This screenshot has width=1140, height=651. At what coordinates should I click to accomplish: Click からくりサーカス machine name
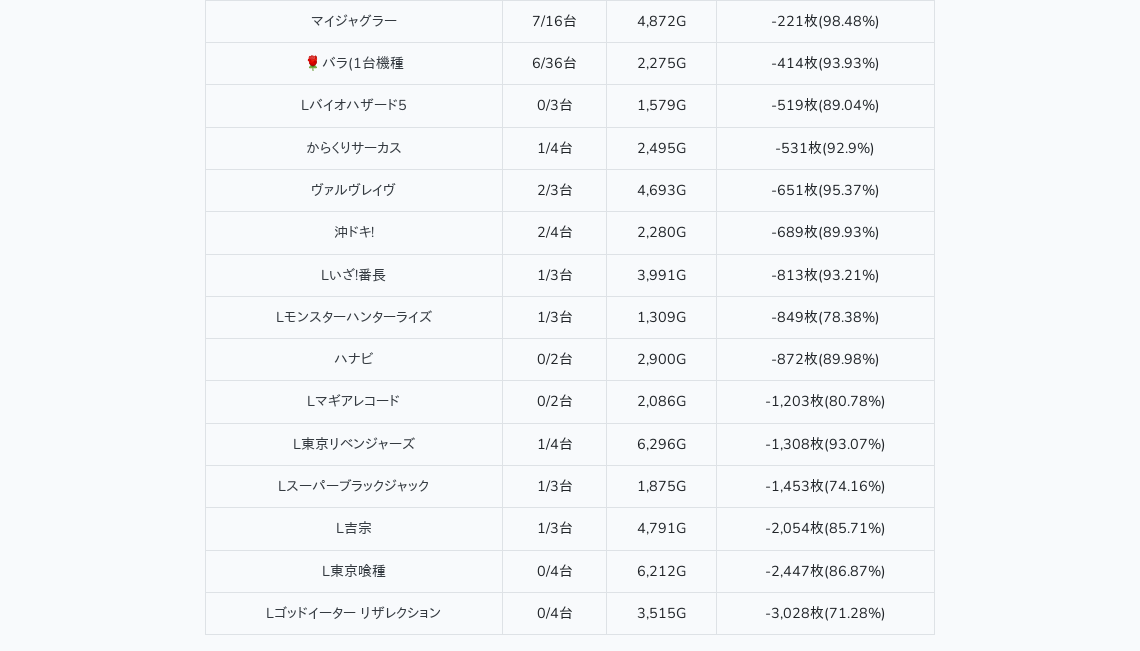353,148
